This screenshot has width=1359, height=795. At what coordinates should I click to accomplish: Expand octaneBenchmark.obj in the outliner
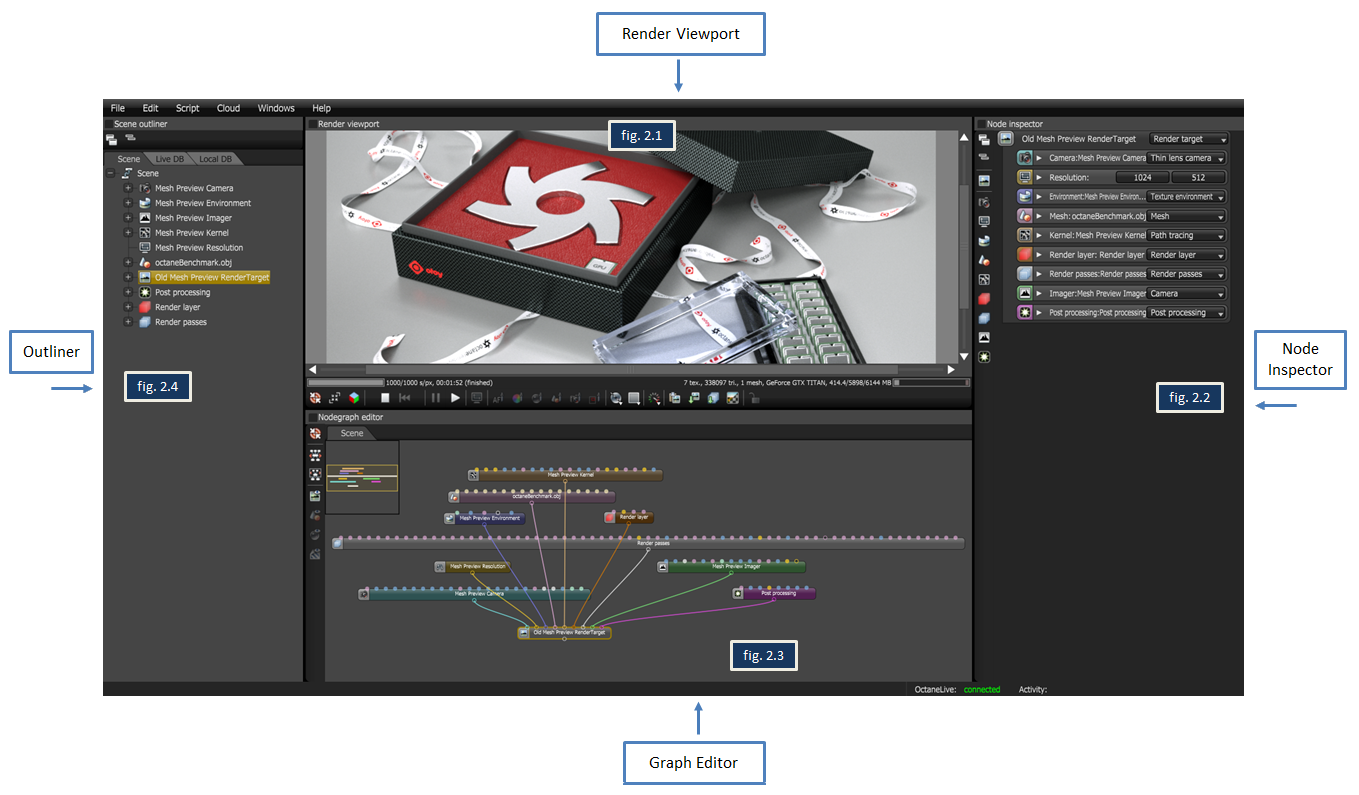pyautogui.click(x=128, y=262)
